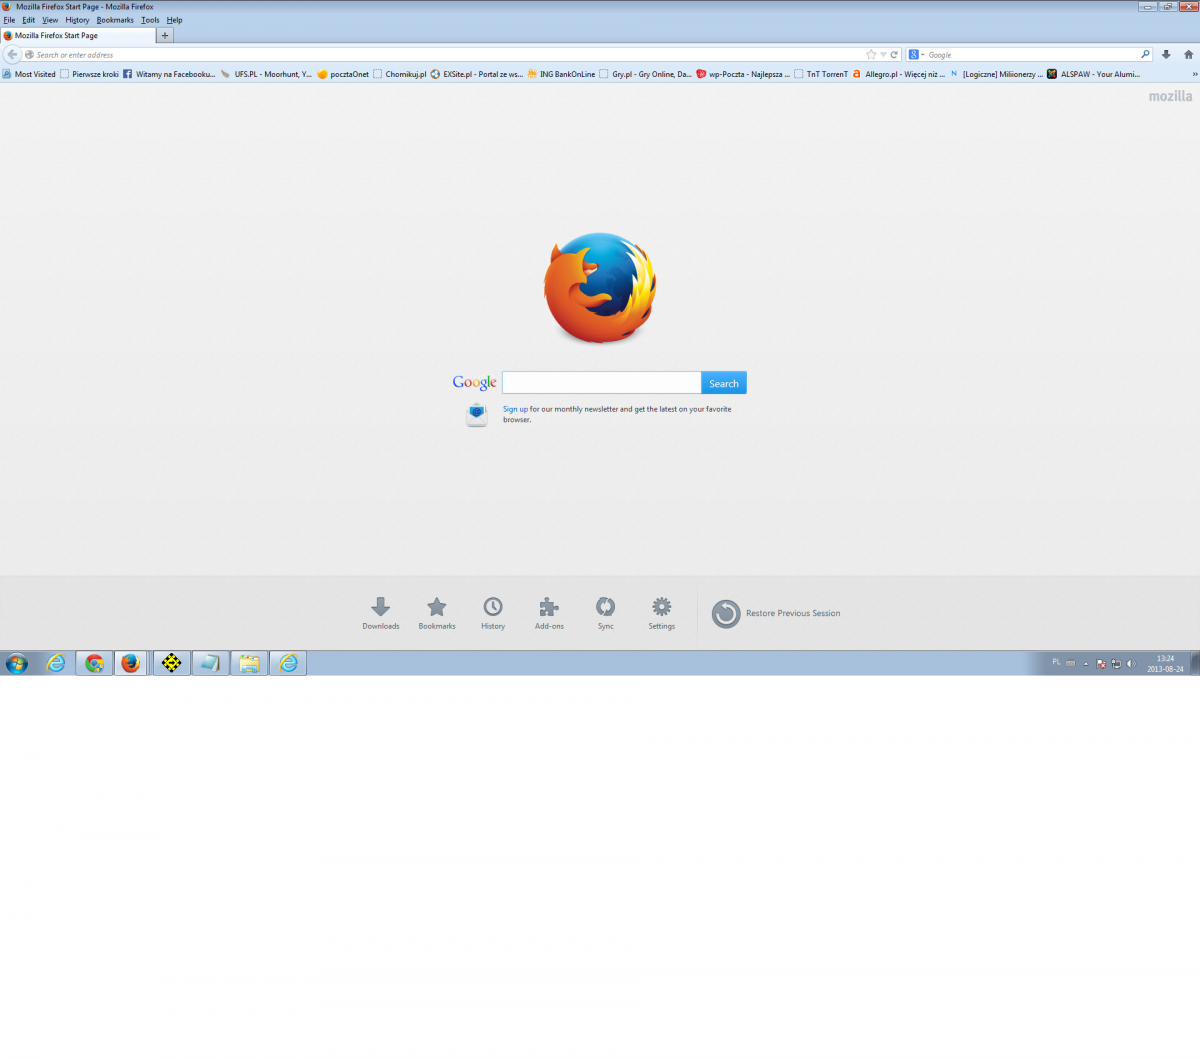Open the View menu

(x=50, y=20)
